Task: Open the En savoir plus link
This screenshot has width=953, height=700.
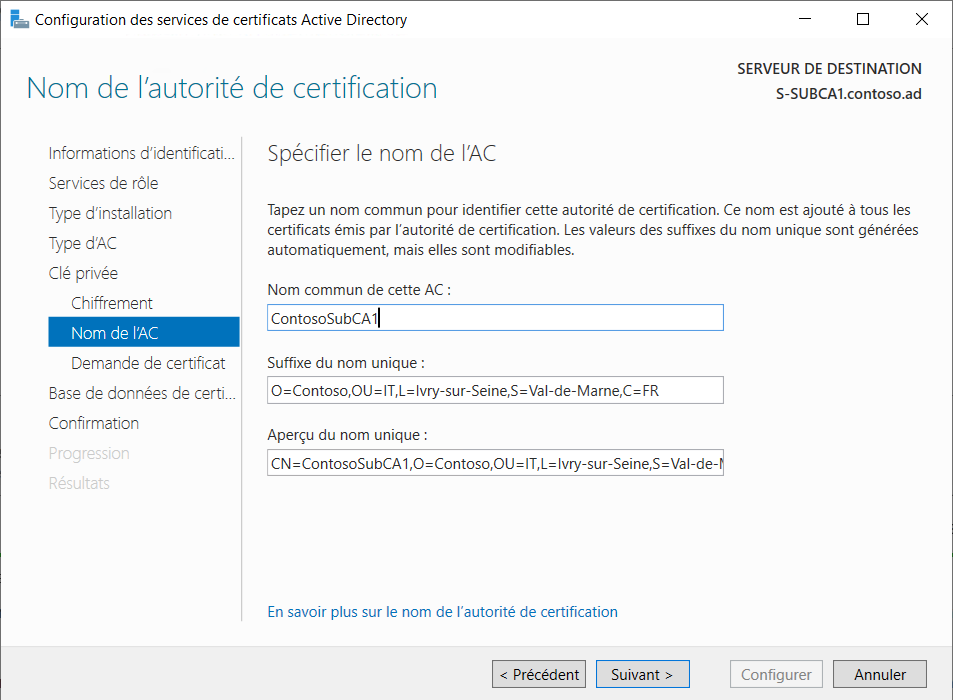Action: click(442, 612)
